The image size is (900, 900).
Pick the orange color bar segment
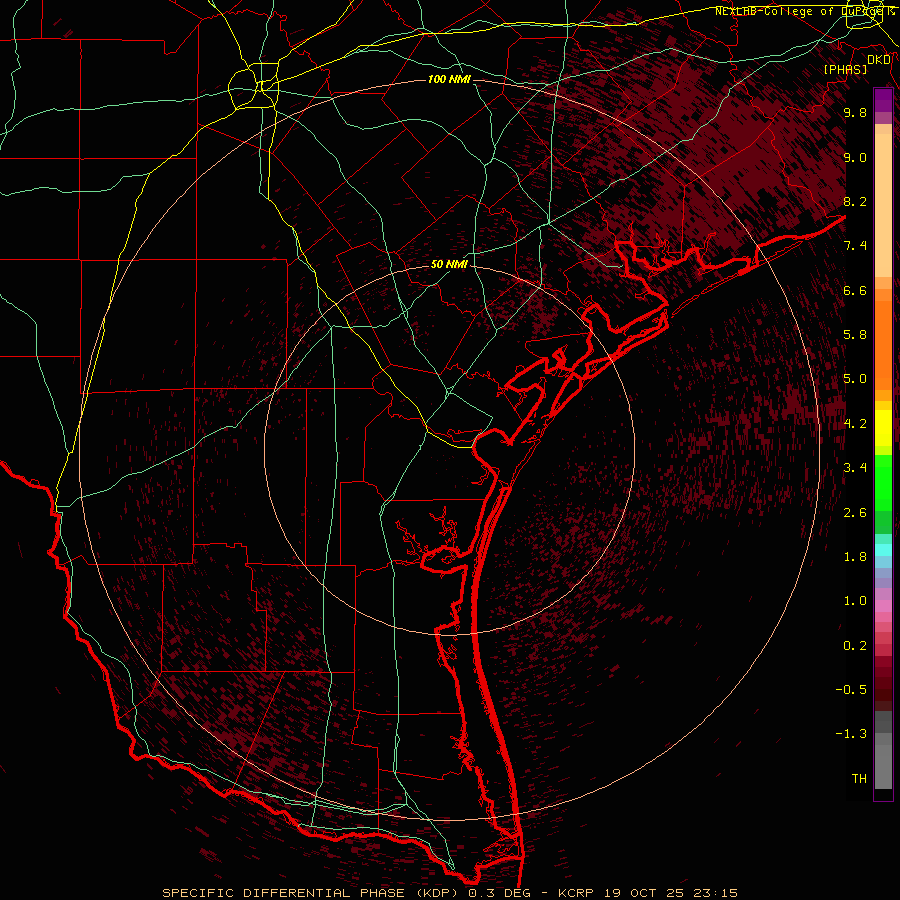click(883, 346)
